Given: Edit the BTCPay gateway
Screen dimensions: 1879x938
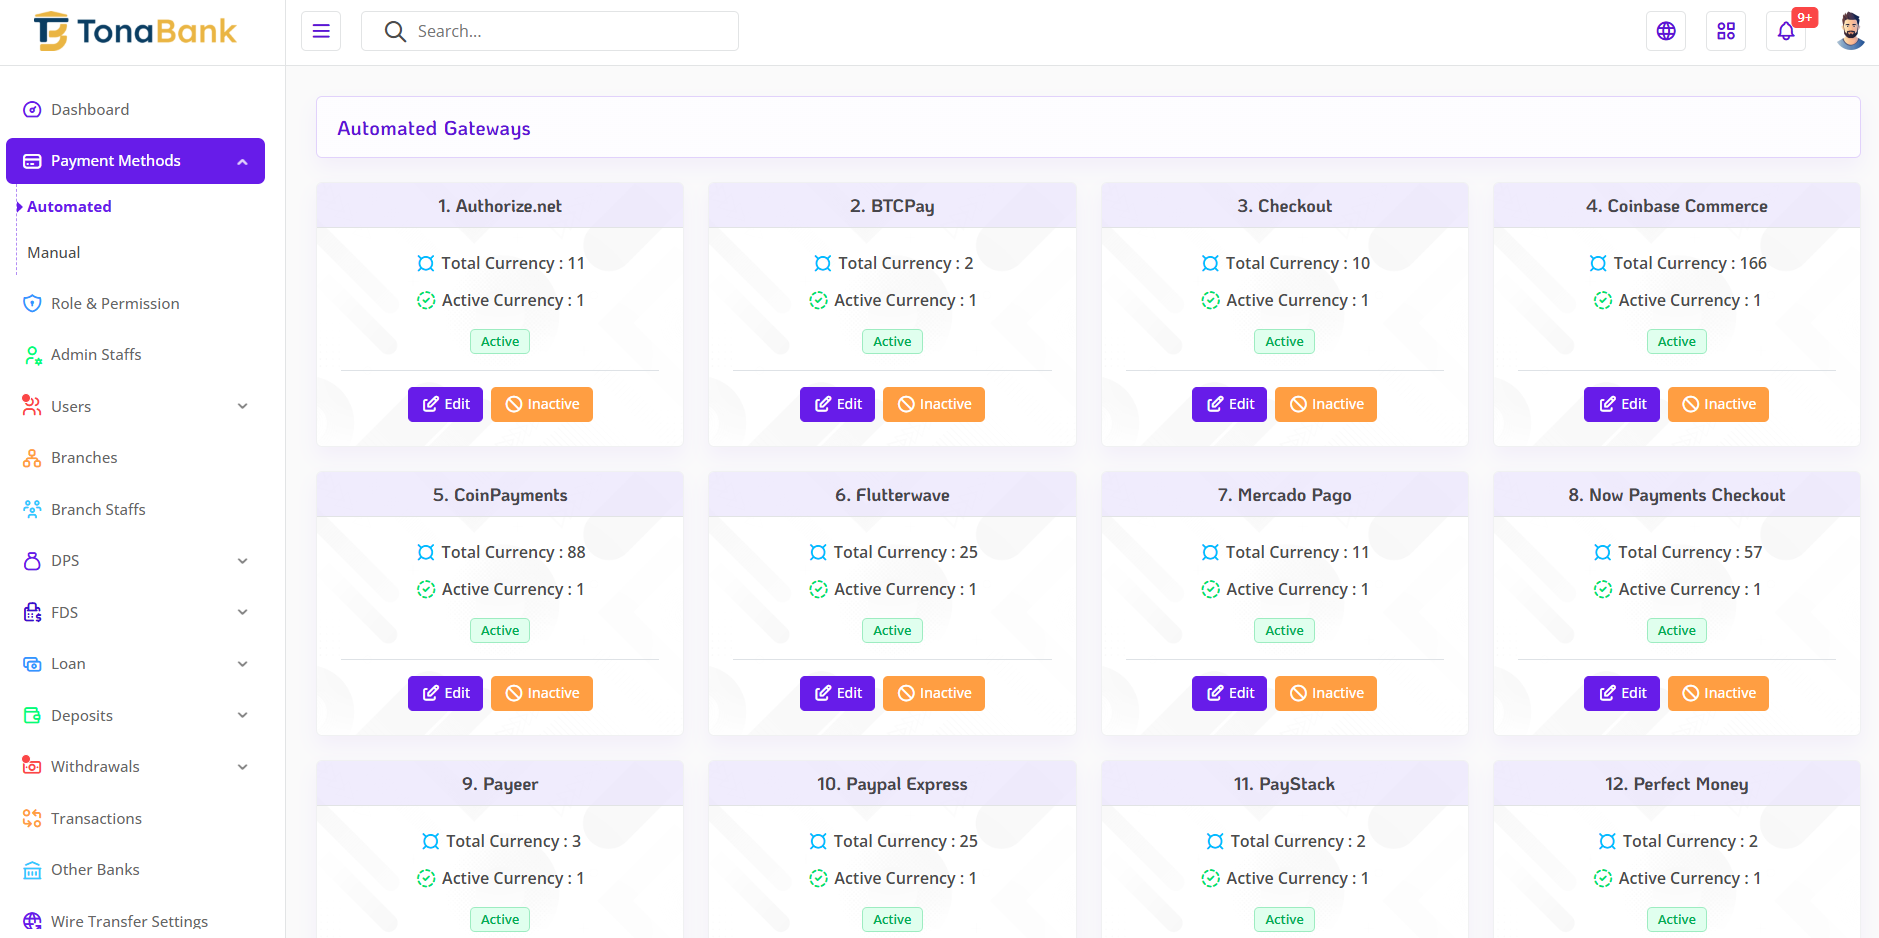Looking at the screenshot, I should click(x=837, y=404).
